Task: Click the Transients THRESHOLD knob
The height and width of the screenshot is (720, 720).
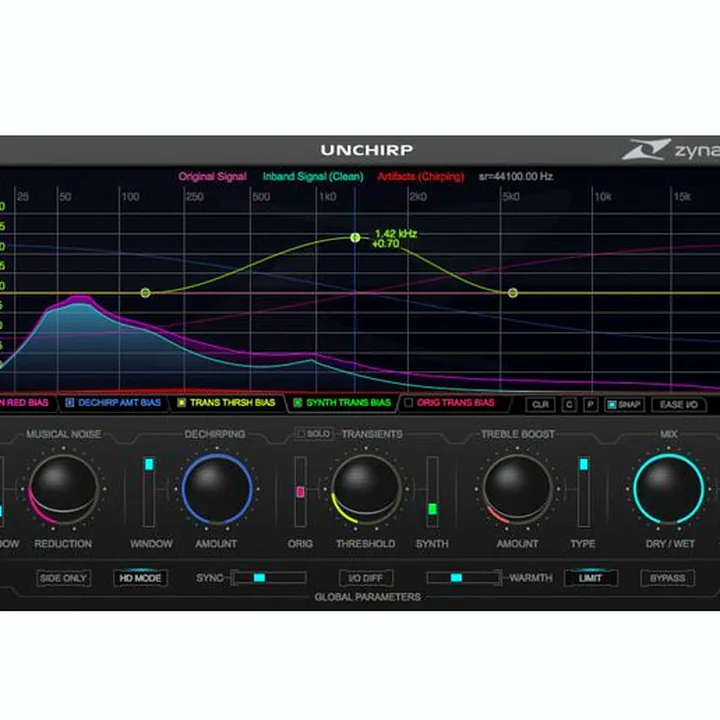Action: 366,489
